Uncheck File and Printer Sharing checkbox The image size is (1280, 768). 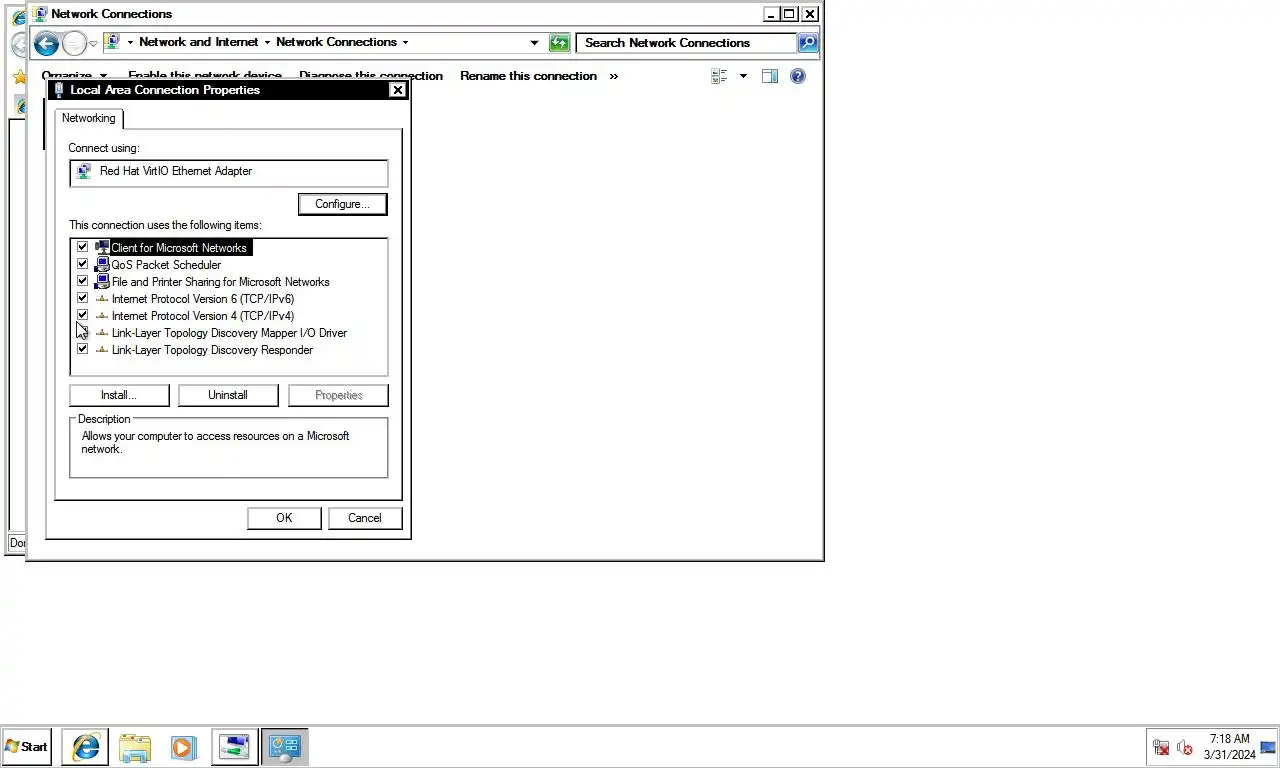point(83,281)
